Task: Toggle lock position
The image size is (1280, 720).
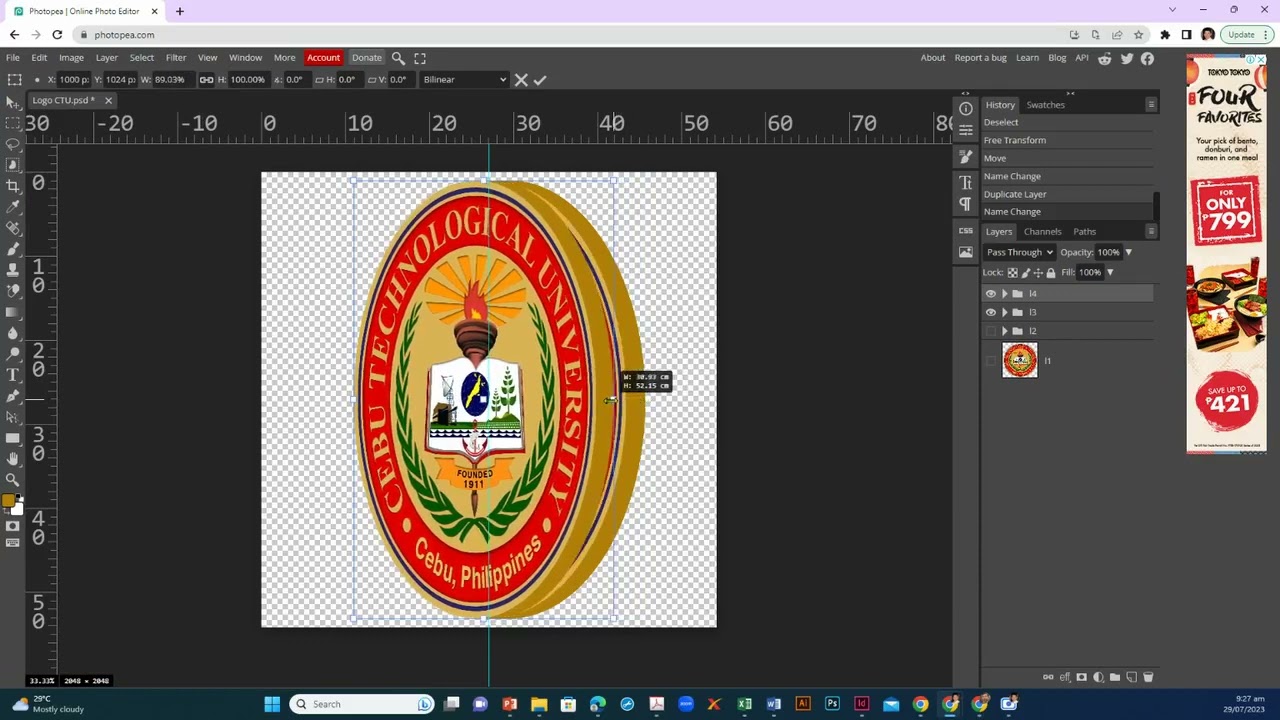Action: point(1038,273)
